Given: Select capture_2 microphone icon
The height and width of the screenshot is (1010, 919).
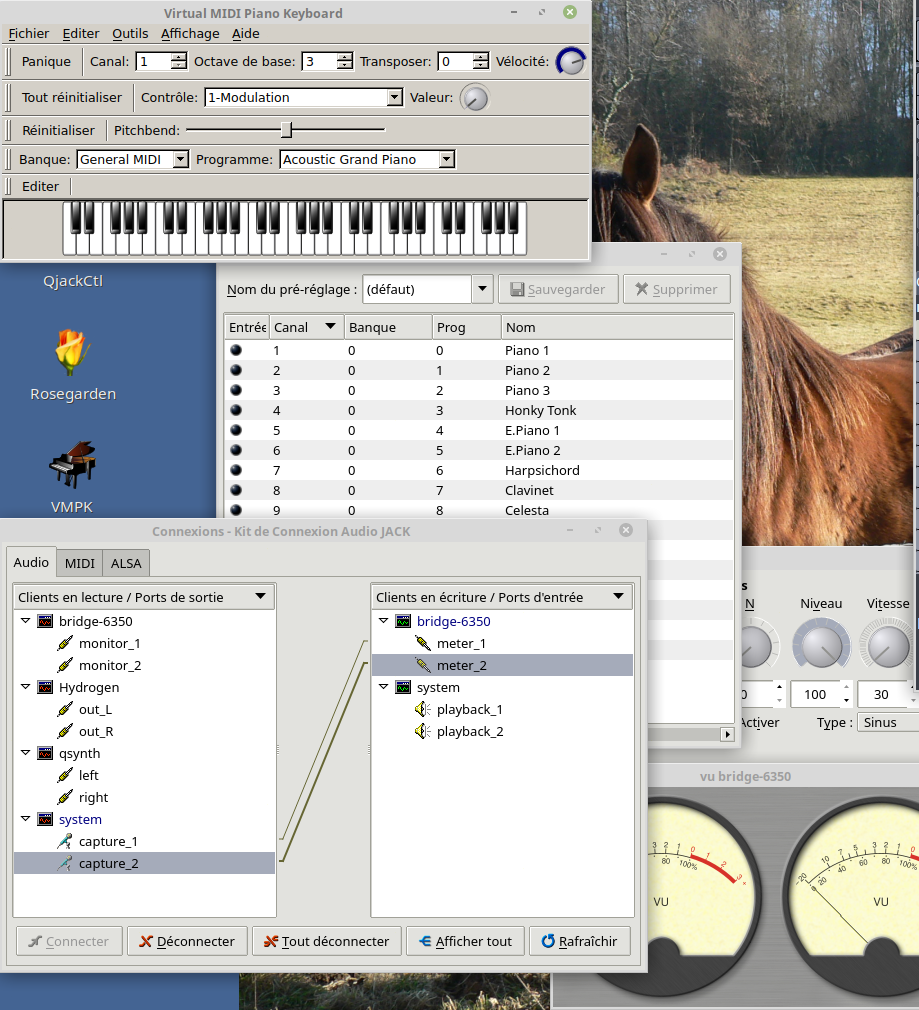Looking at the screenshot, I should pyautogui.click(x=65, y=863).
